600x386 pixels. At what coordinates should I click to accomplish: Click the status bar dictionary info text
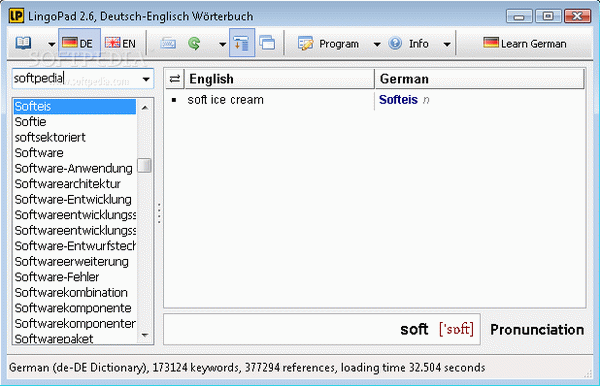(247, 368)
